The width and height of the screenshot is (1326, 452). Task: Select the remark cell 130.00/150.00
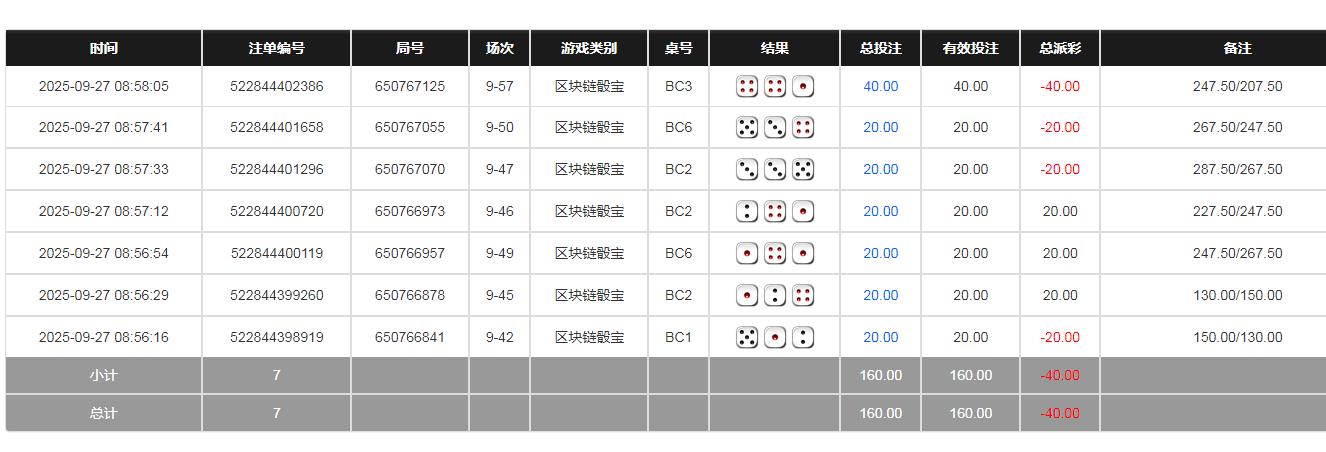(1237, 296)
